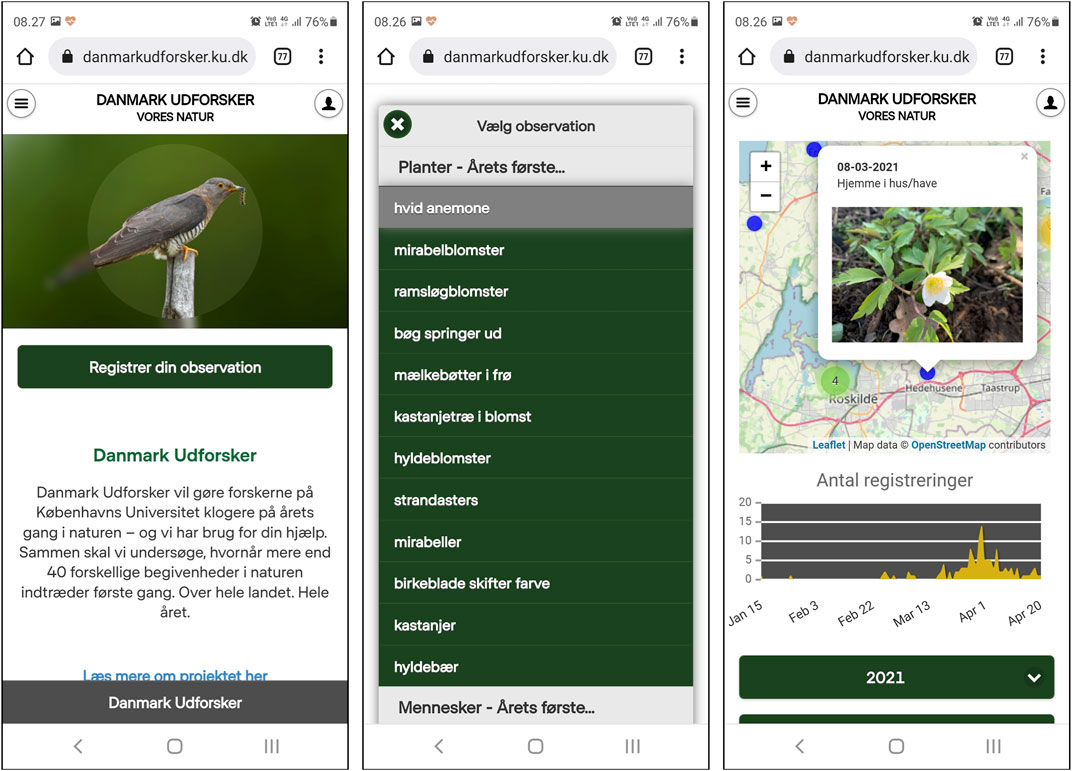1072x771 pixels.
Task: Open user profile icon in right phone
Action: pyautogui.click(x=1051, y=103)
